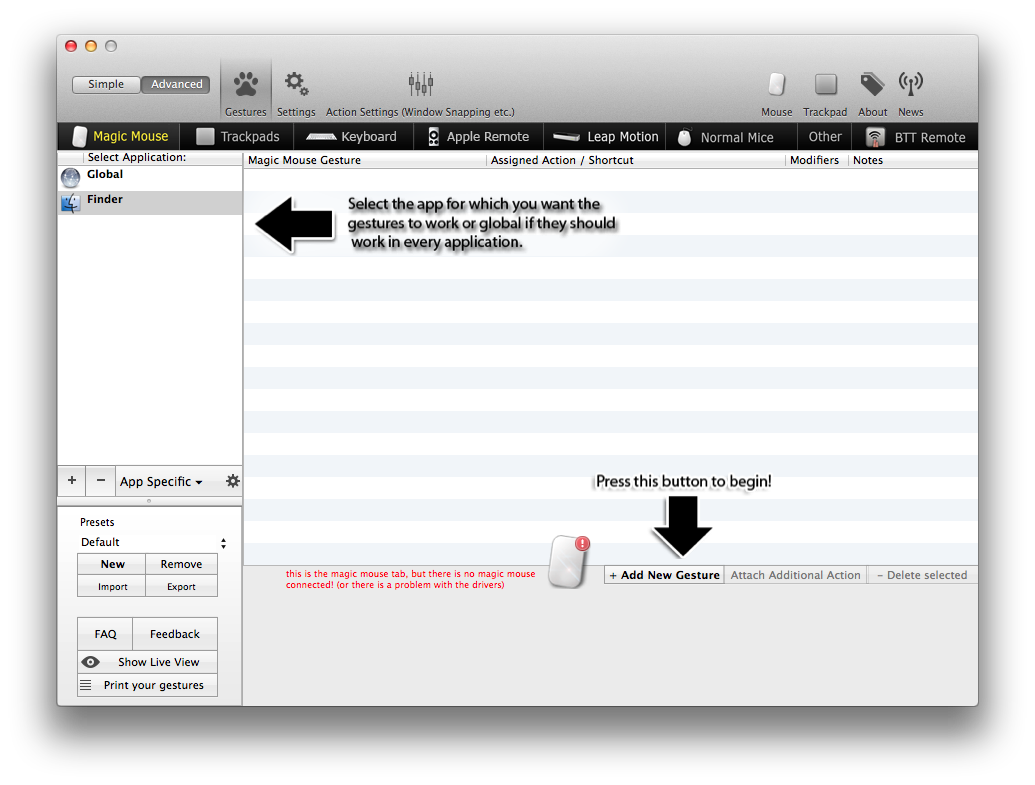This screenshot has width=1035, height=785.
Task: Open the About tag icon
Action: [x=872, y=85]
